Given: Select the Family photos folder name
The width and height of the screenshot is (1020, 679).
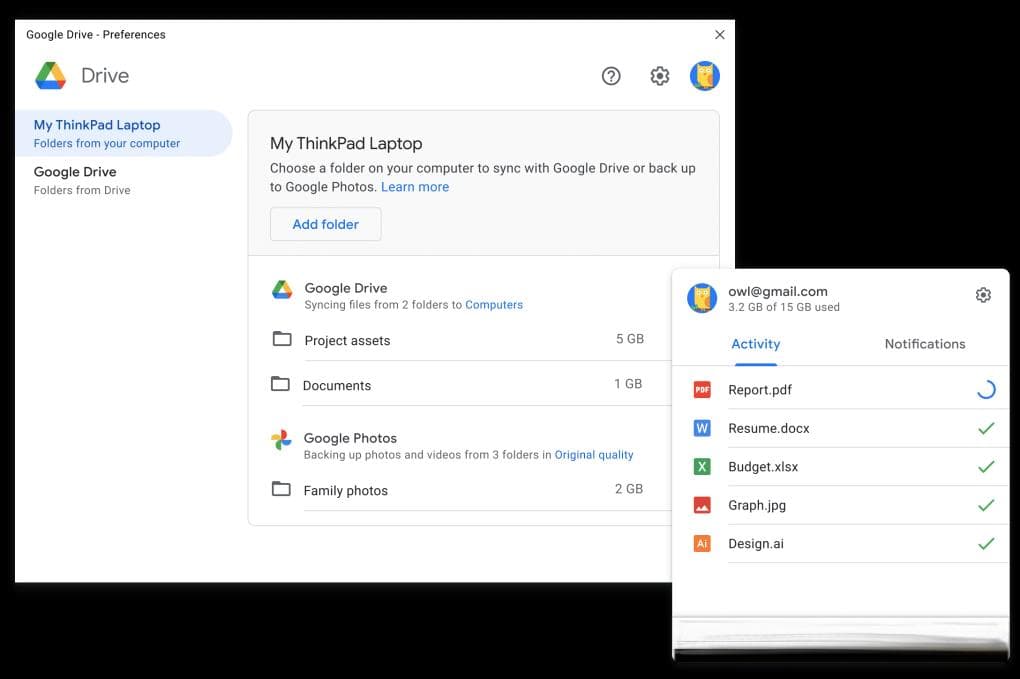Looking at the screenshot, I should [x=345, y=490].
